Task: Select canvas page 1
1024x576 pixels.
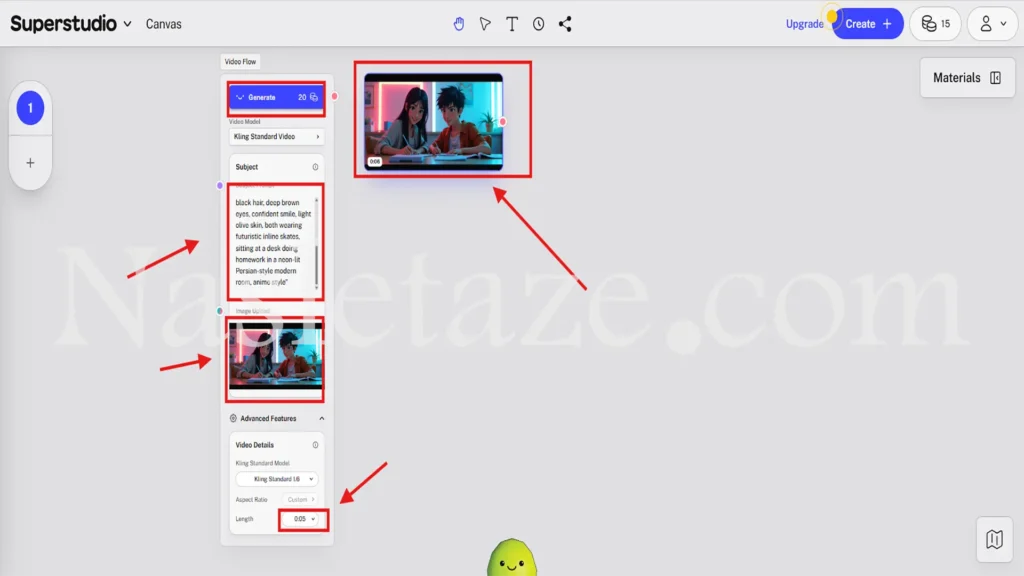Action: click(30, 108)
